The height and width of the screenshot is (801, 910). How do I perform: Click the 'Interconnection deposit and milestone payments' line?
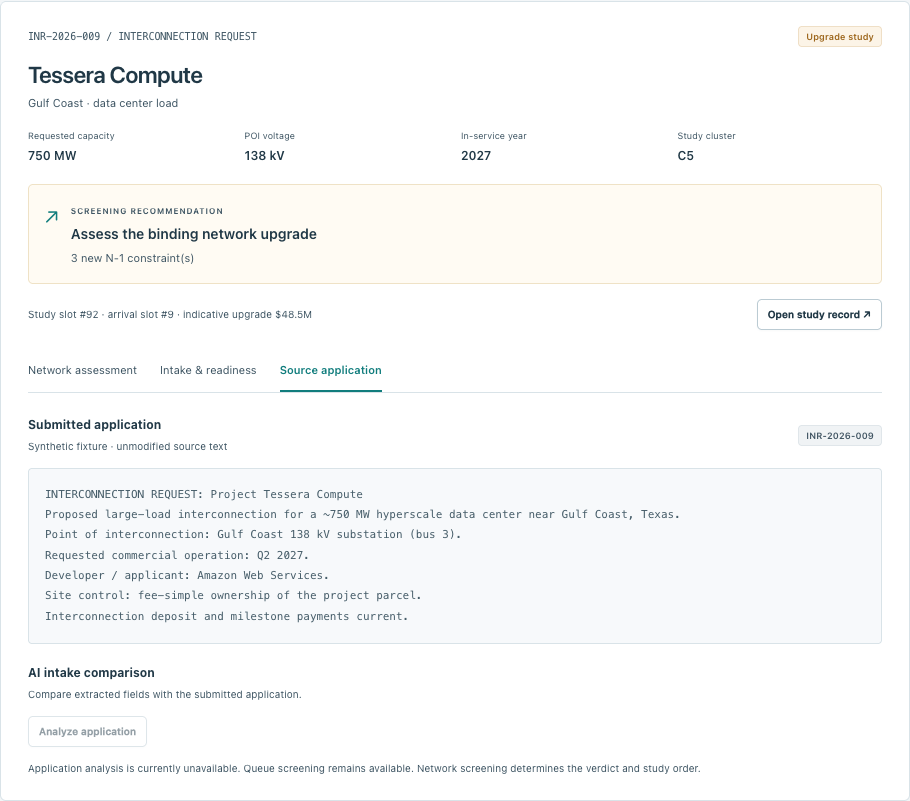click(227, 616)
